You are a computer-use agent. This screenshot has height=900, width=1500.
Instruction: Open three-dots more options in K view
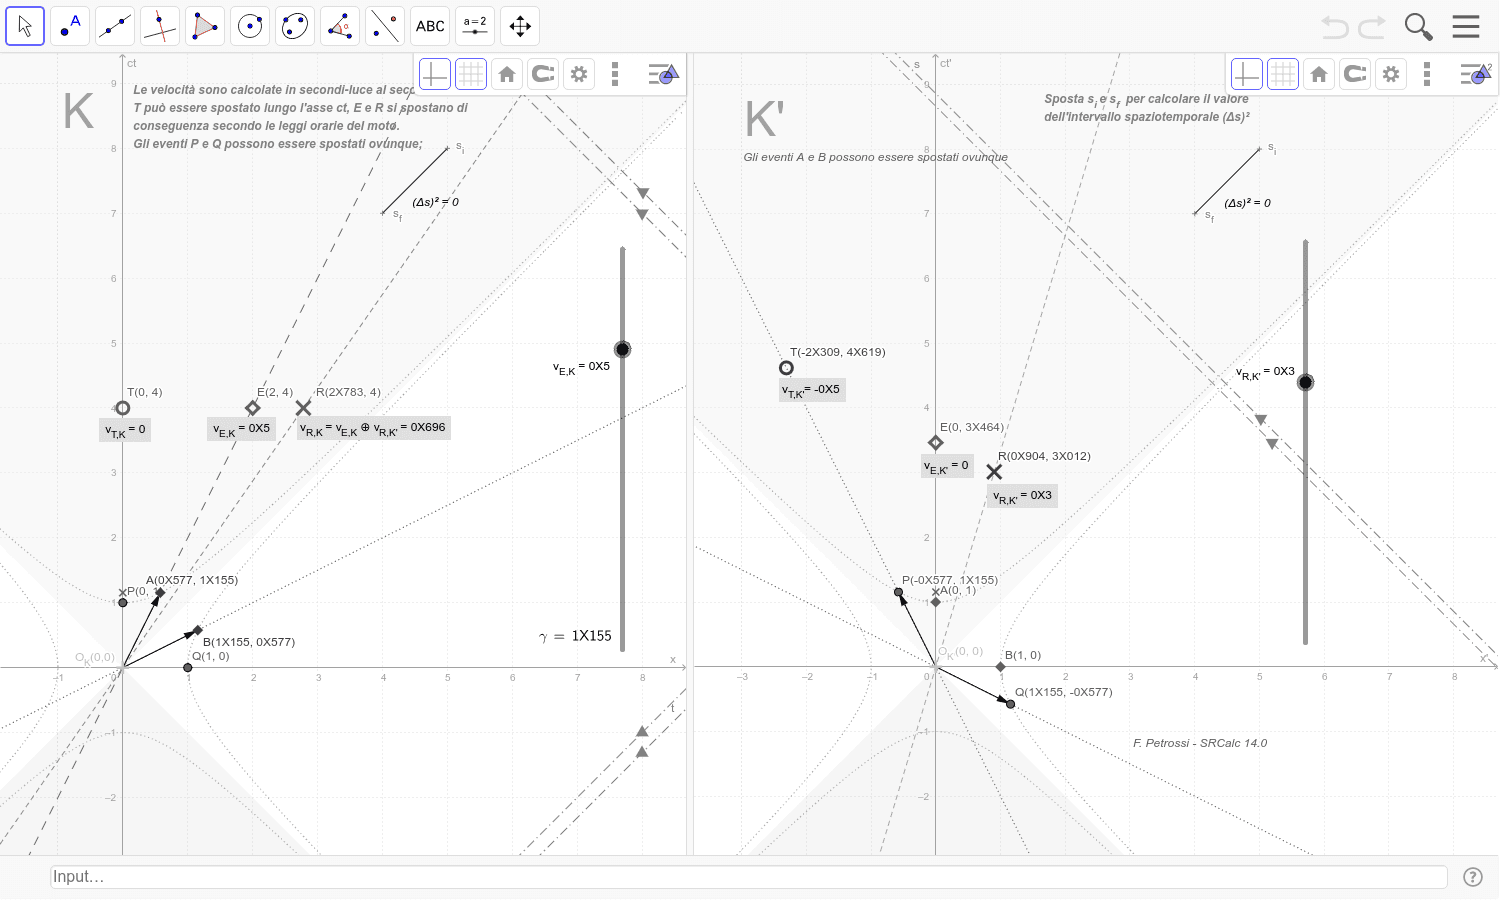coord(615,74)
